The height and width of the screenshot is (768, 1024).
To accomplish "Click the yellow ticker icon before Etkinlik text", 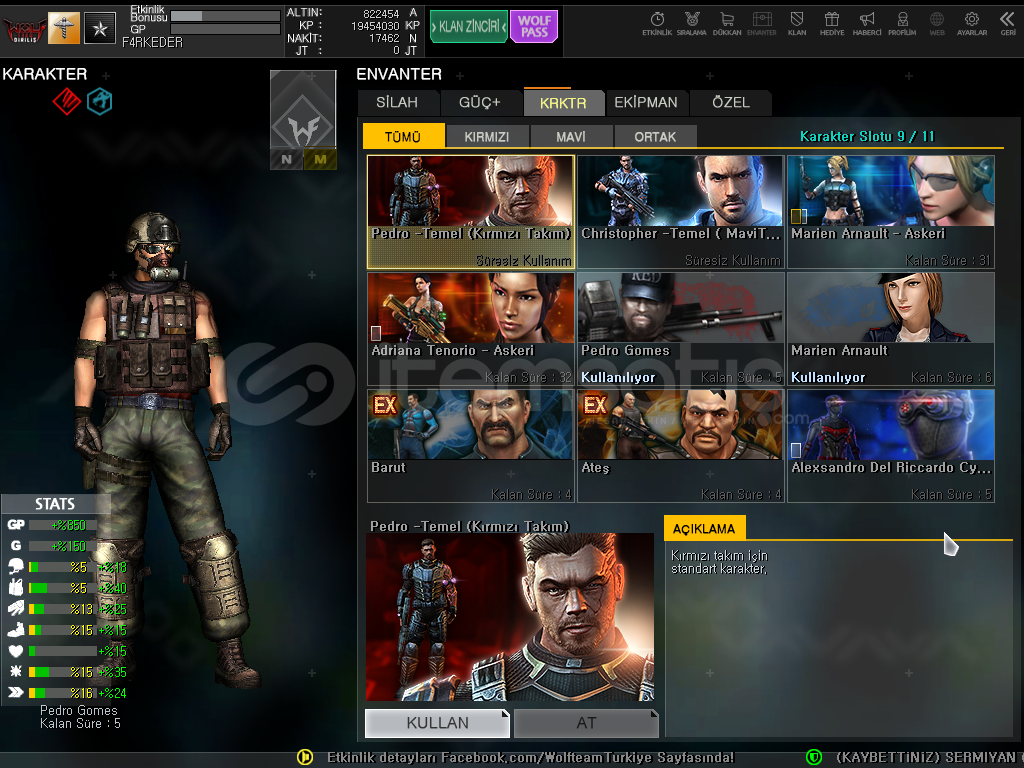I will coord(305,757).
